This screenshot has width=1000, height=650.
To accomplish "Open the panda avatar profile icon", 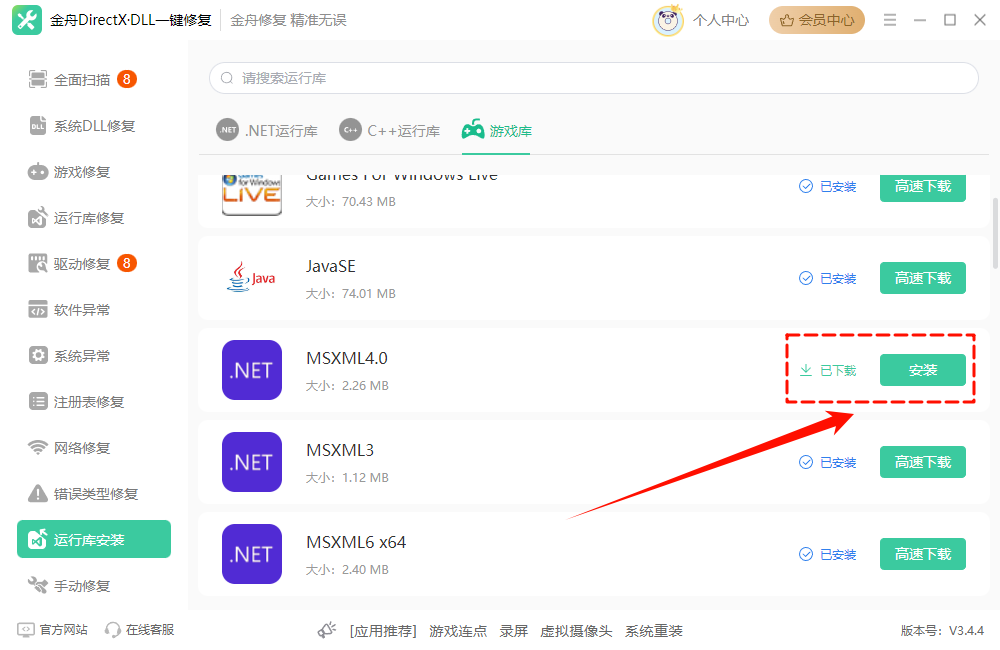I will 668,20.
